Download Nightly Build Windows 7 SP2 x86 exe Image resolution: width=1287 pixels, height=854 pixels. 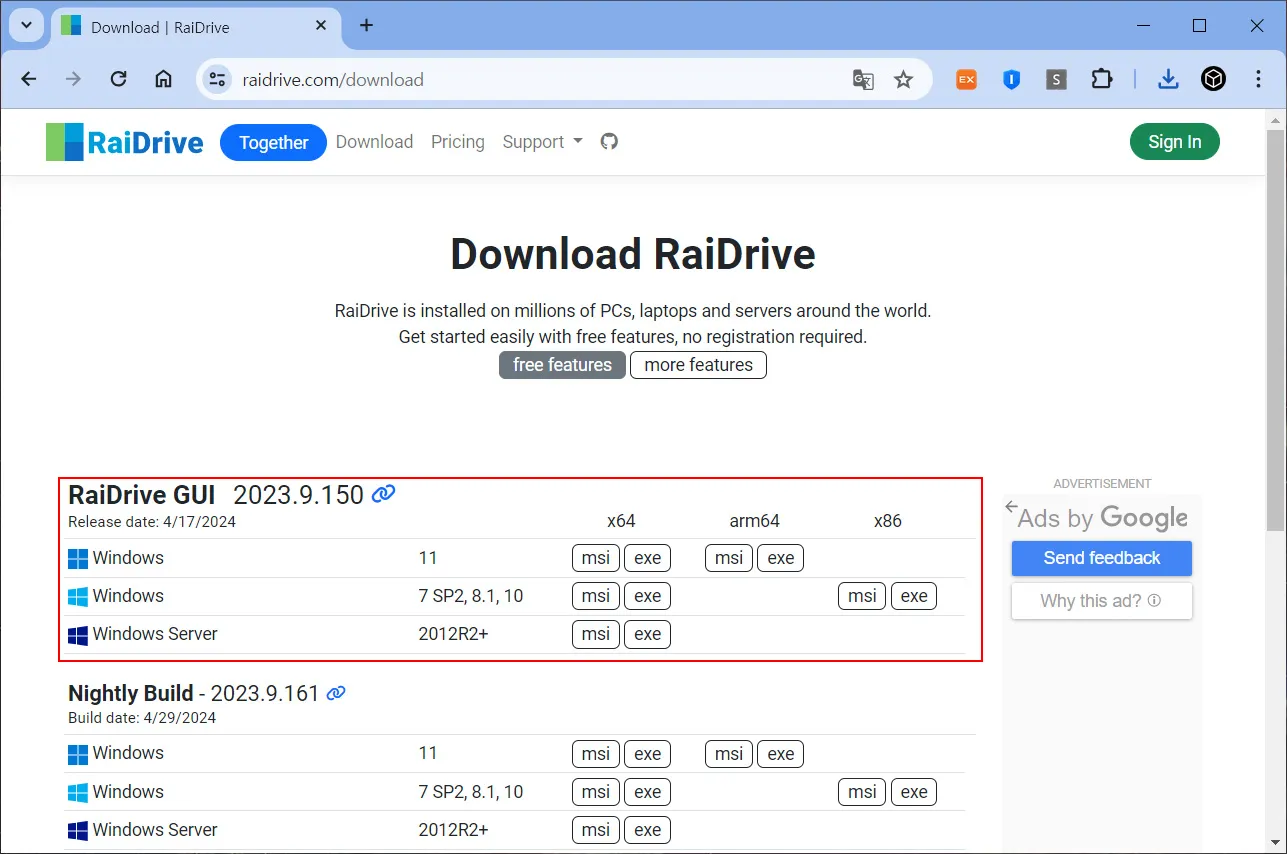pos(914,792)
